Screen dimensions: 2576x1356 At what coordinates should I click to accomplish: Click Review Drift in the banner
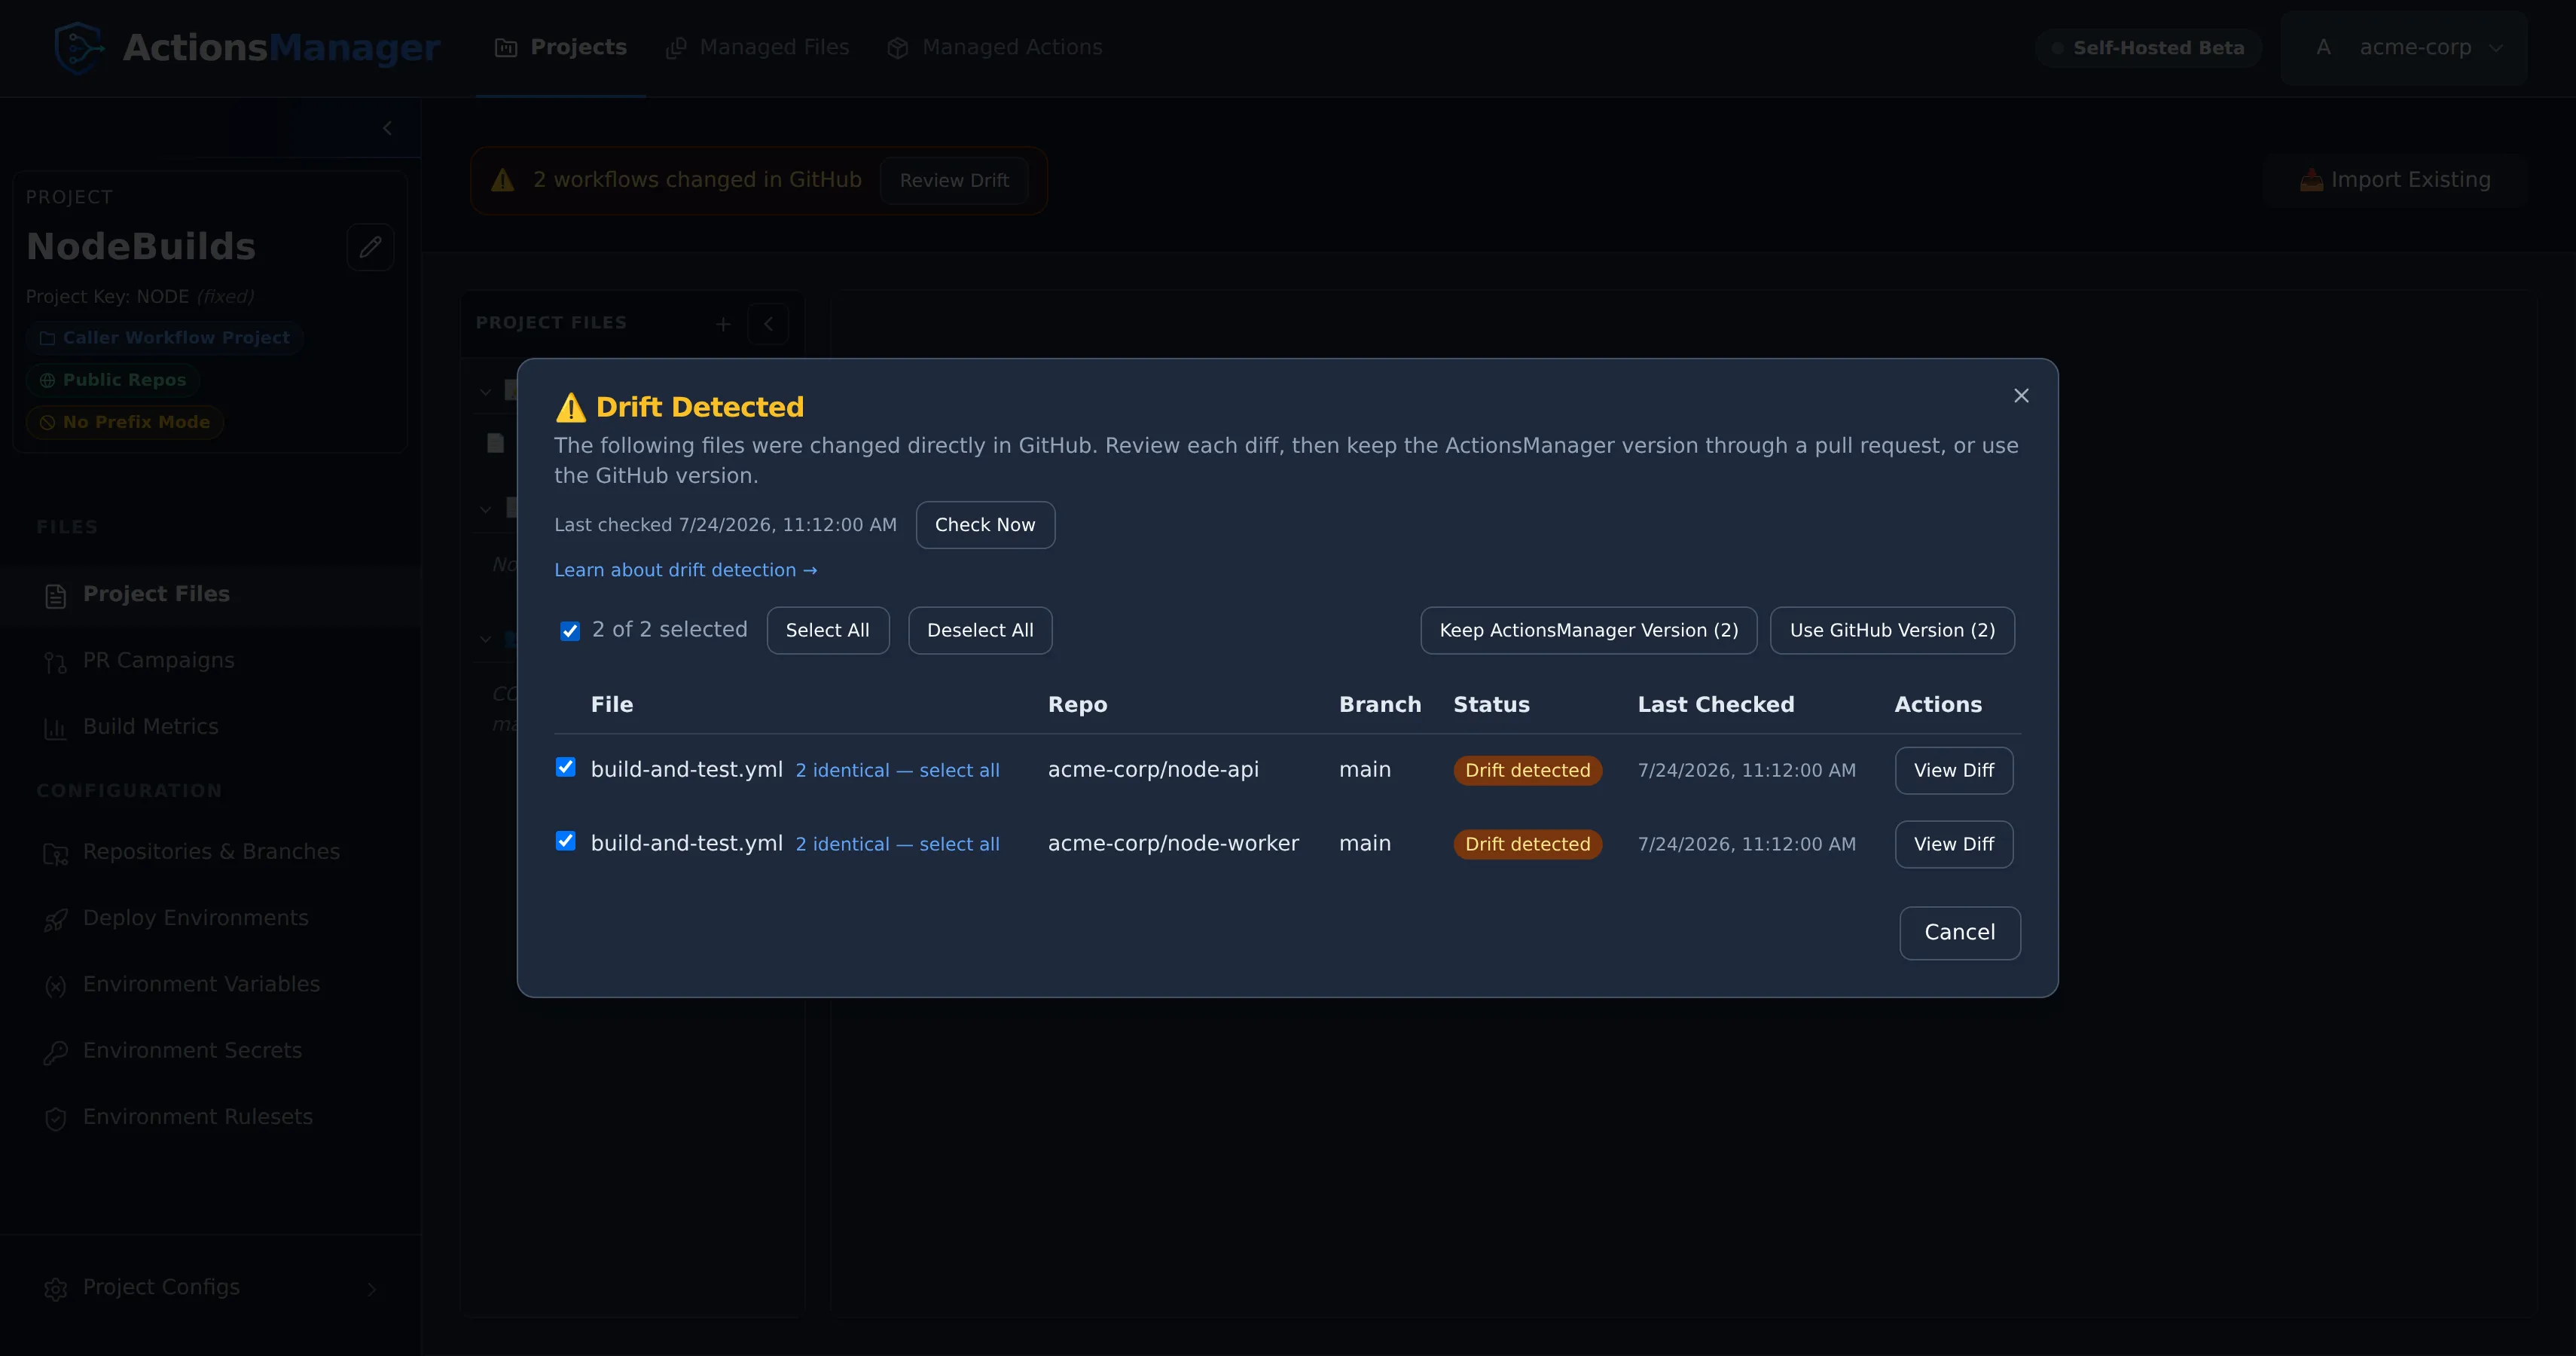tap(954, 180)
